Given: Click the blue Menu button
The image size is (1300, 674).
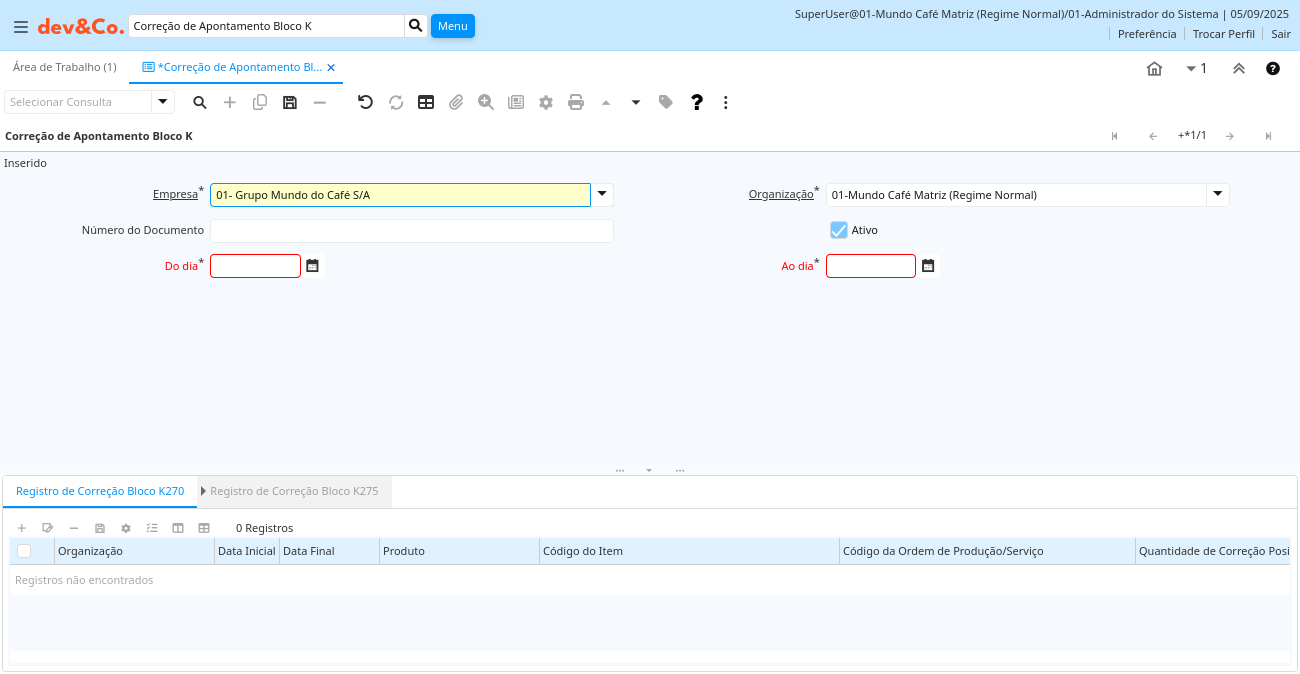Looking at the screenshot, I should click(x=452, y=26).
